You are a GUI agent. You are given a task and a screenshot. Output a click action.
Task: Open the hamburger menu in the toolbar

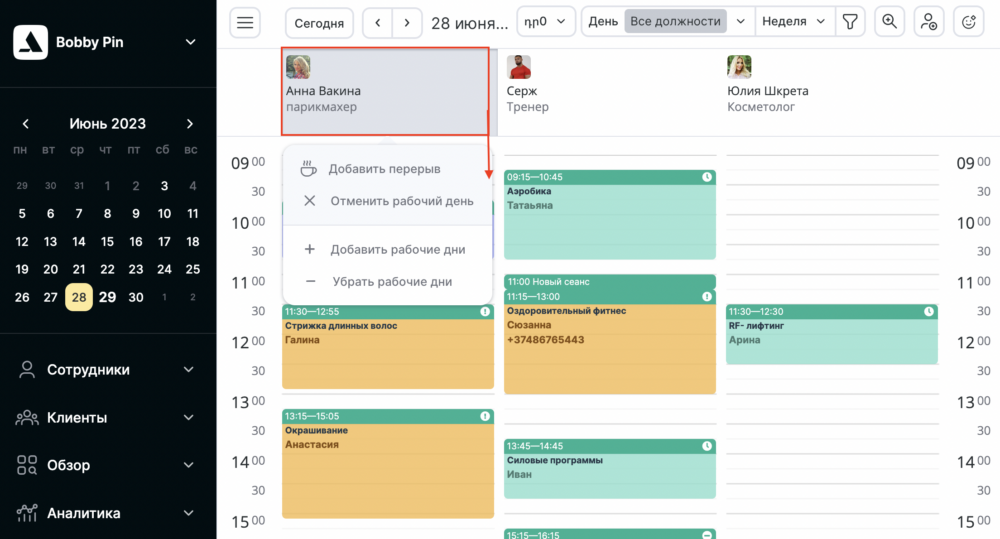tap(245, 22)
